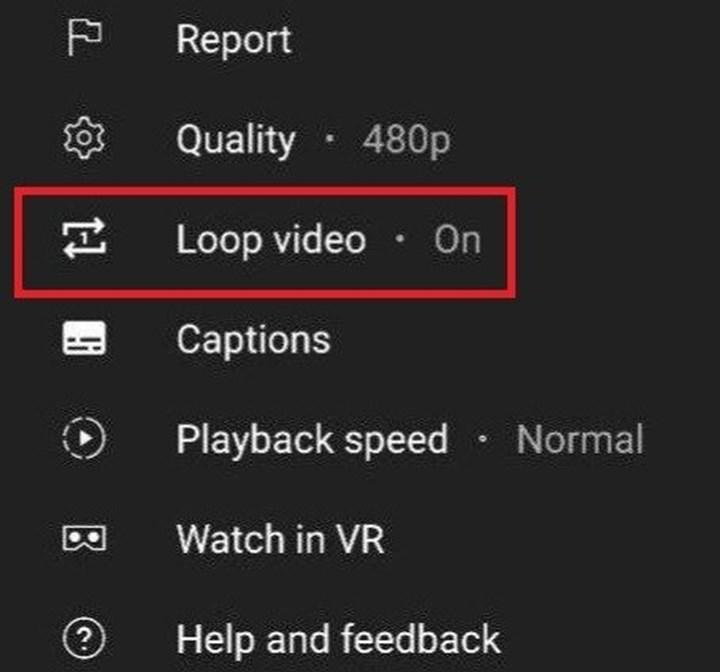Click the loop arrows icon
The width and height of the screenshot is (720, 672).
(83, 239)
